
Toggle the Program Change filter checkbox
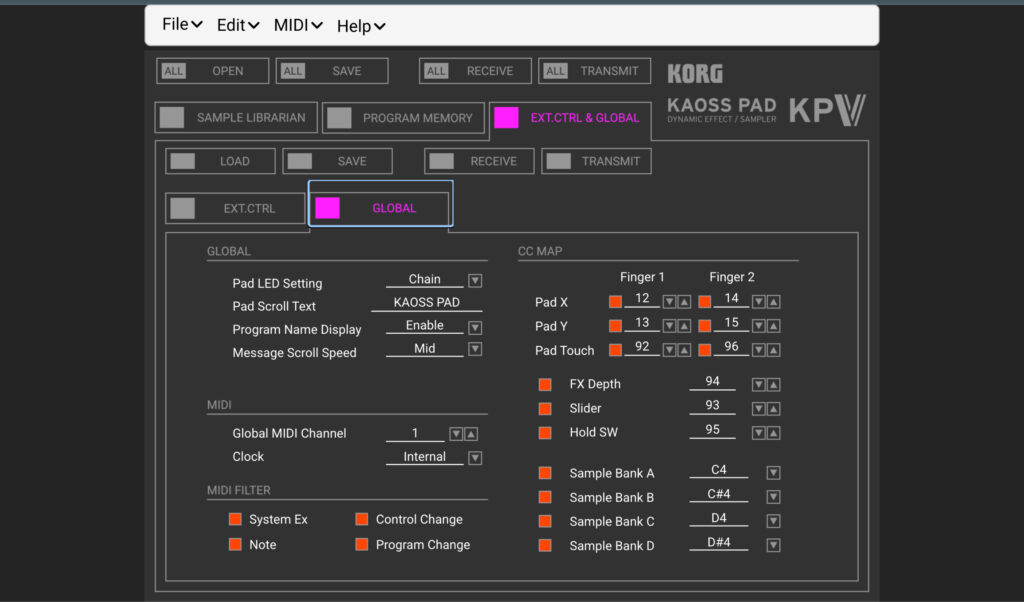pyautogui.click(x=361, y=544)
